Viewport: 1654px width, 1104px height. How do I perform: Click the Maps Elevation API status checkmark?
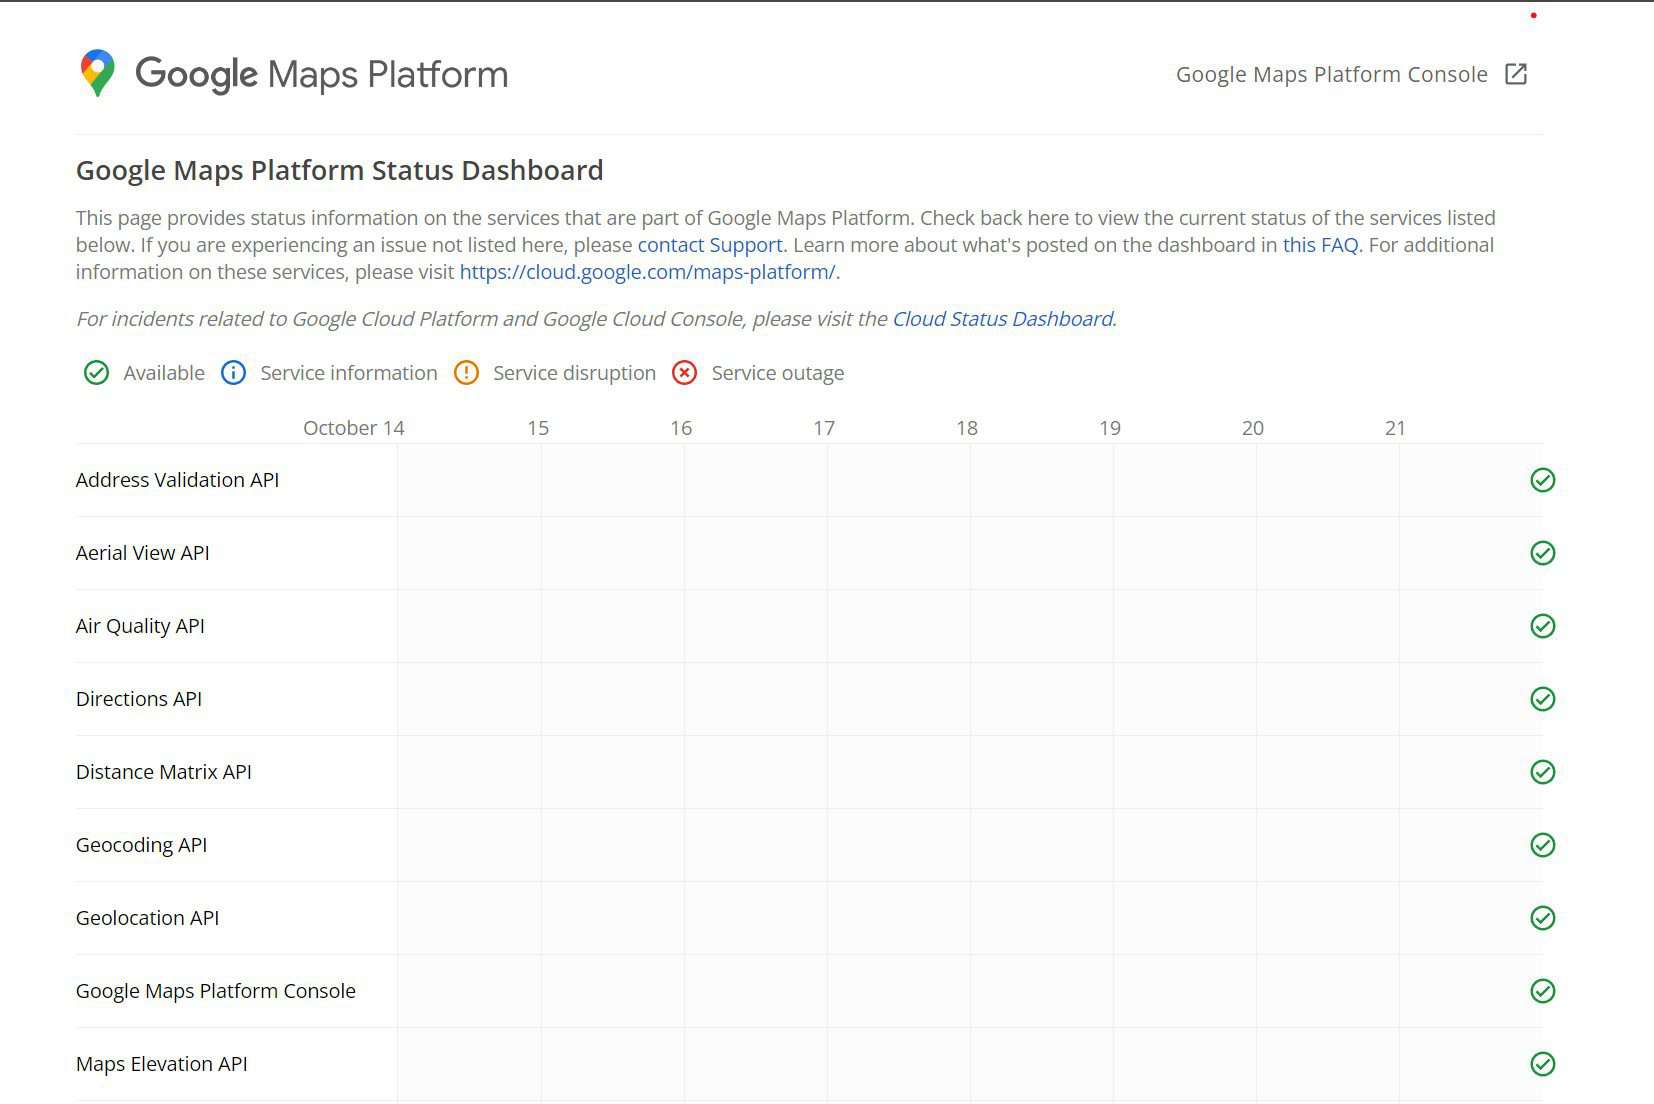pyautogui.click(x=1543, y=1064)
